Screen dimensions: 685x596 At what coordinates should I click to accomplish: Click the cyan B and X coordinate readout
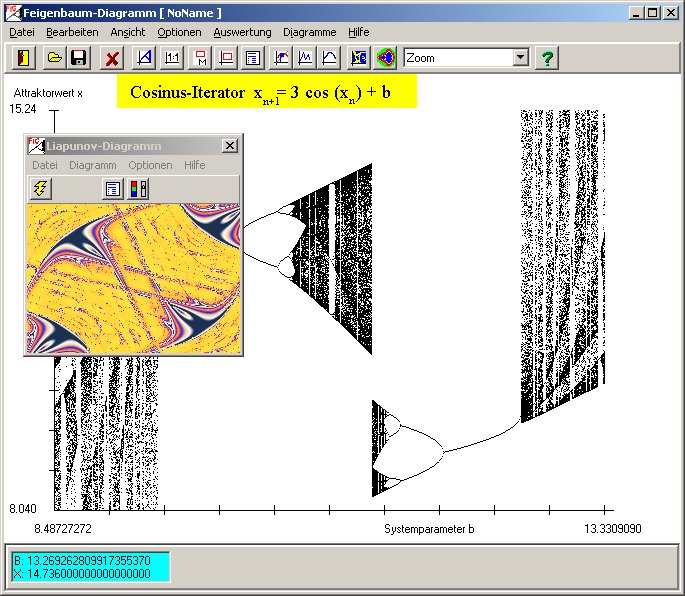91,567
